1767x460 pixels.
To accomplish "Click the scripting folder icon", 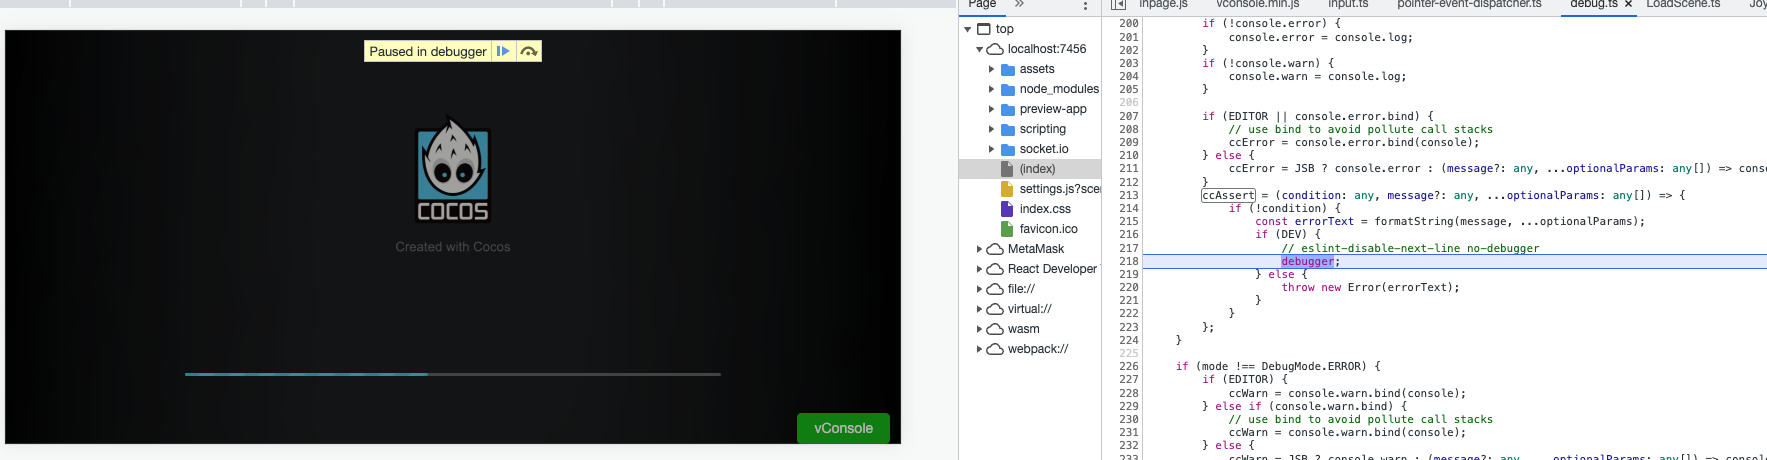I will (1008, 129).
